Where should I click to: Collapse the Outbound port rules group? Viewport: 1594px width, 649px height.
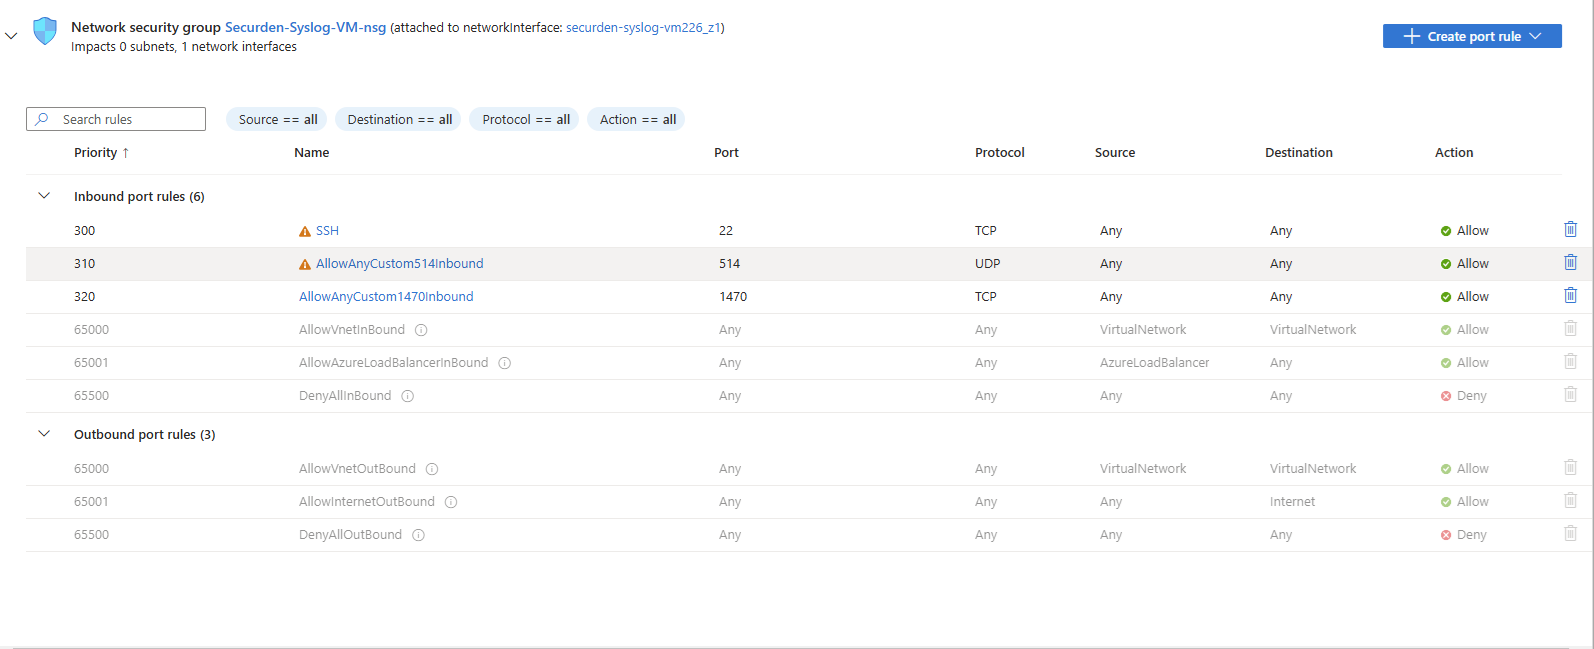pyautogui.click(x=44, y=434)
